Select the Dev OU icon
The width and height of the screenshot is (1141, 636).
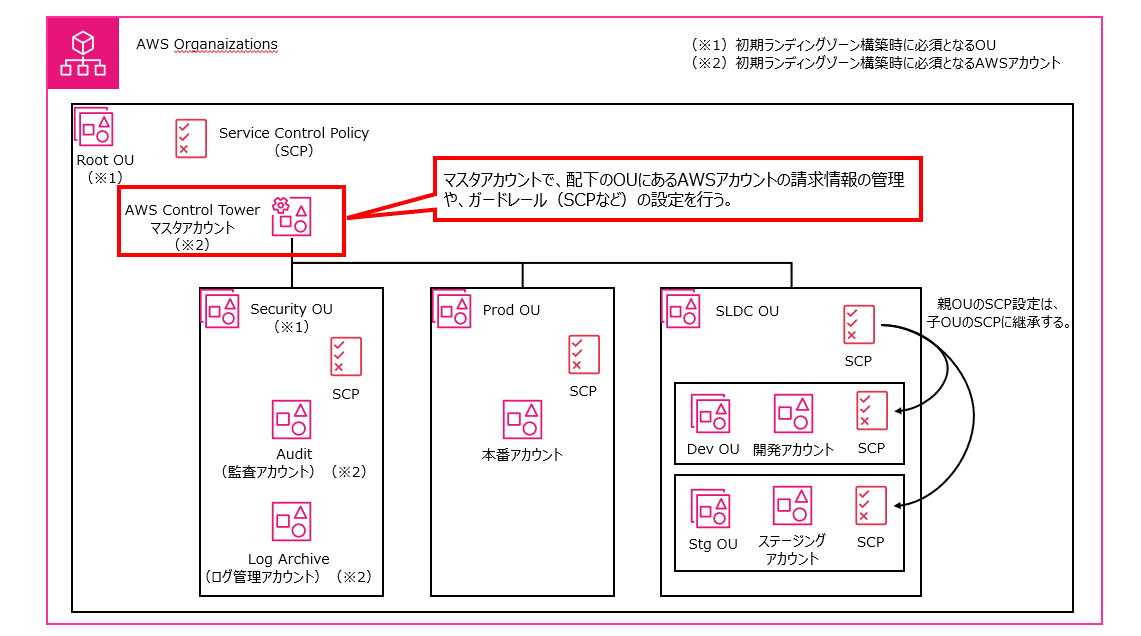coord(710,414)
